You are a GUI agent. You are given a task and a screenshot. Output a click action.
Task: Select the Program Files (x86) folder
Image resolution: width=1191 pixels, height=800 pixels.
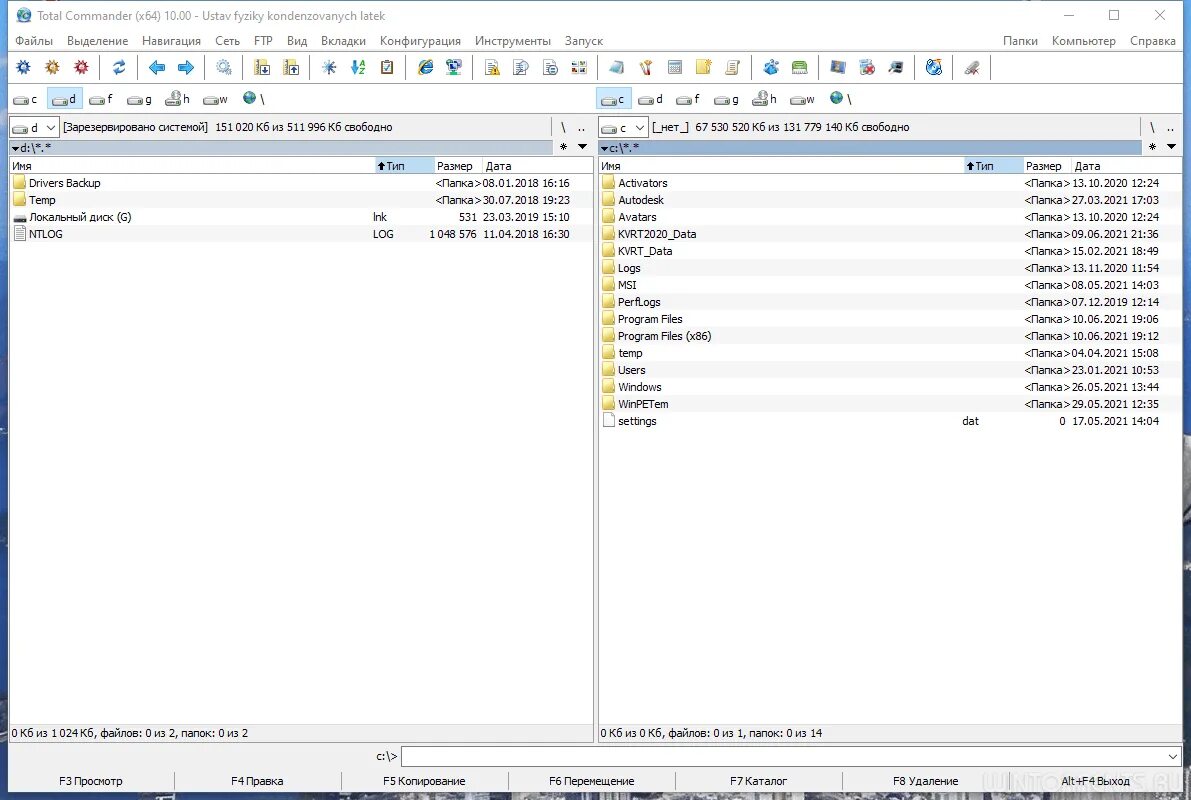click(891, 336)
